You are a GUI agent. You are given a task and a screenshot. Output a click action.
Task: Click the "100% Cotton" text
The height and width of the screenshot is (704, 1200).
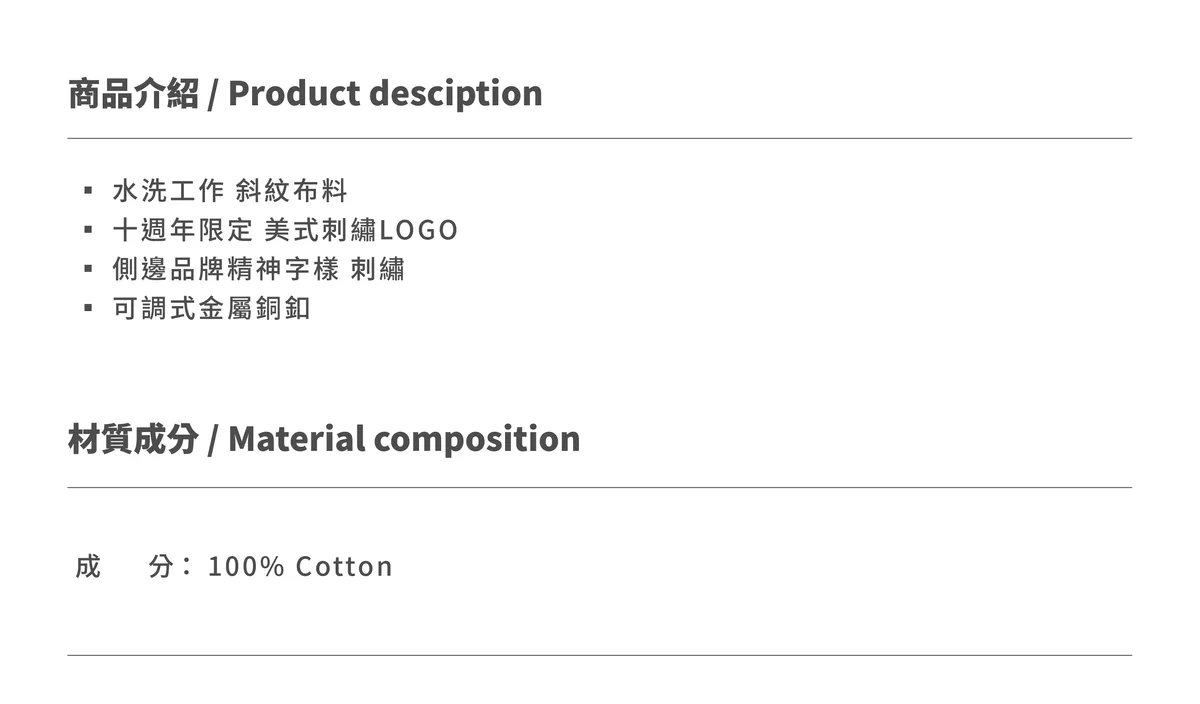click(x=300, y=567)
